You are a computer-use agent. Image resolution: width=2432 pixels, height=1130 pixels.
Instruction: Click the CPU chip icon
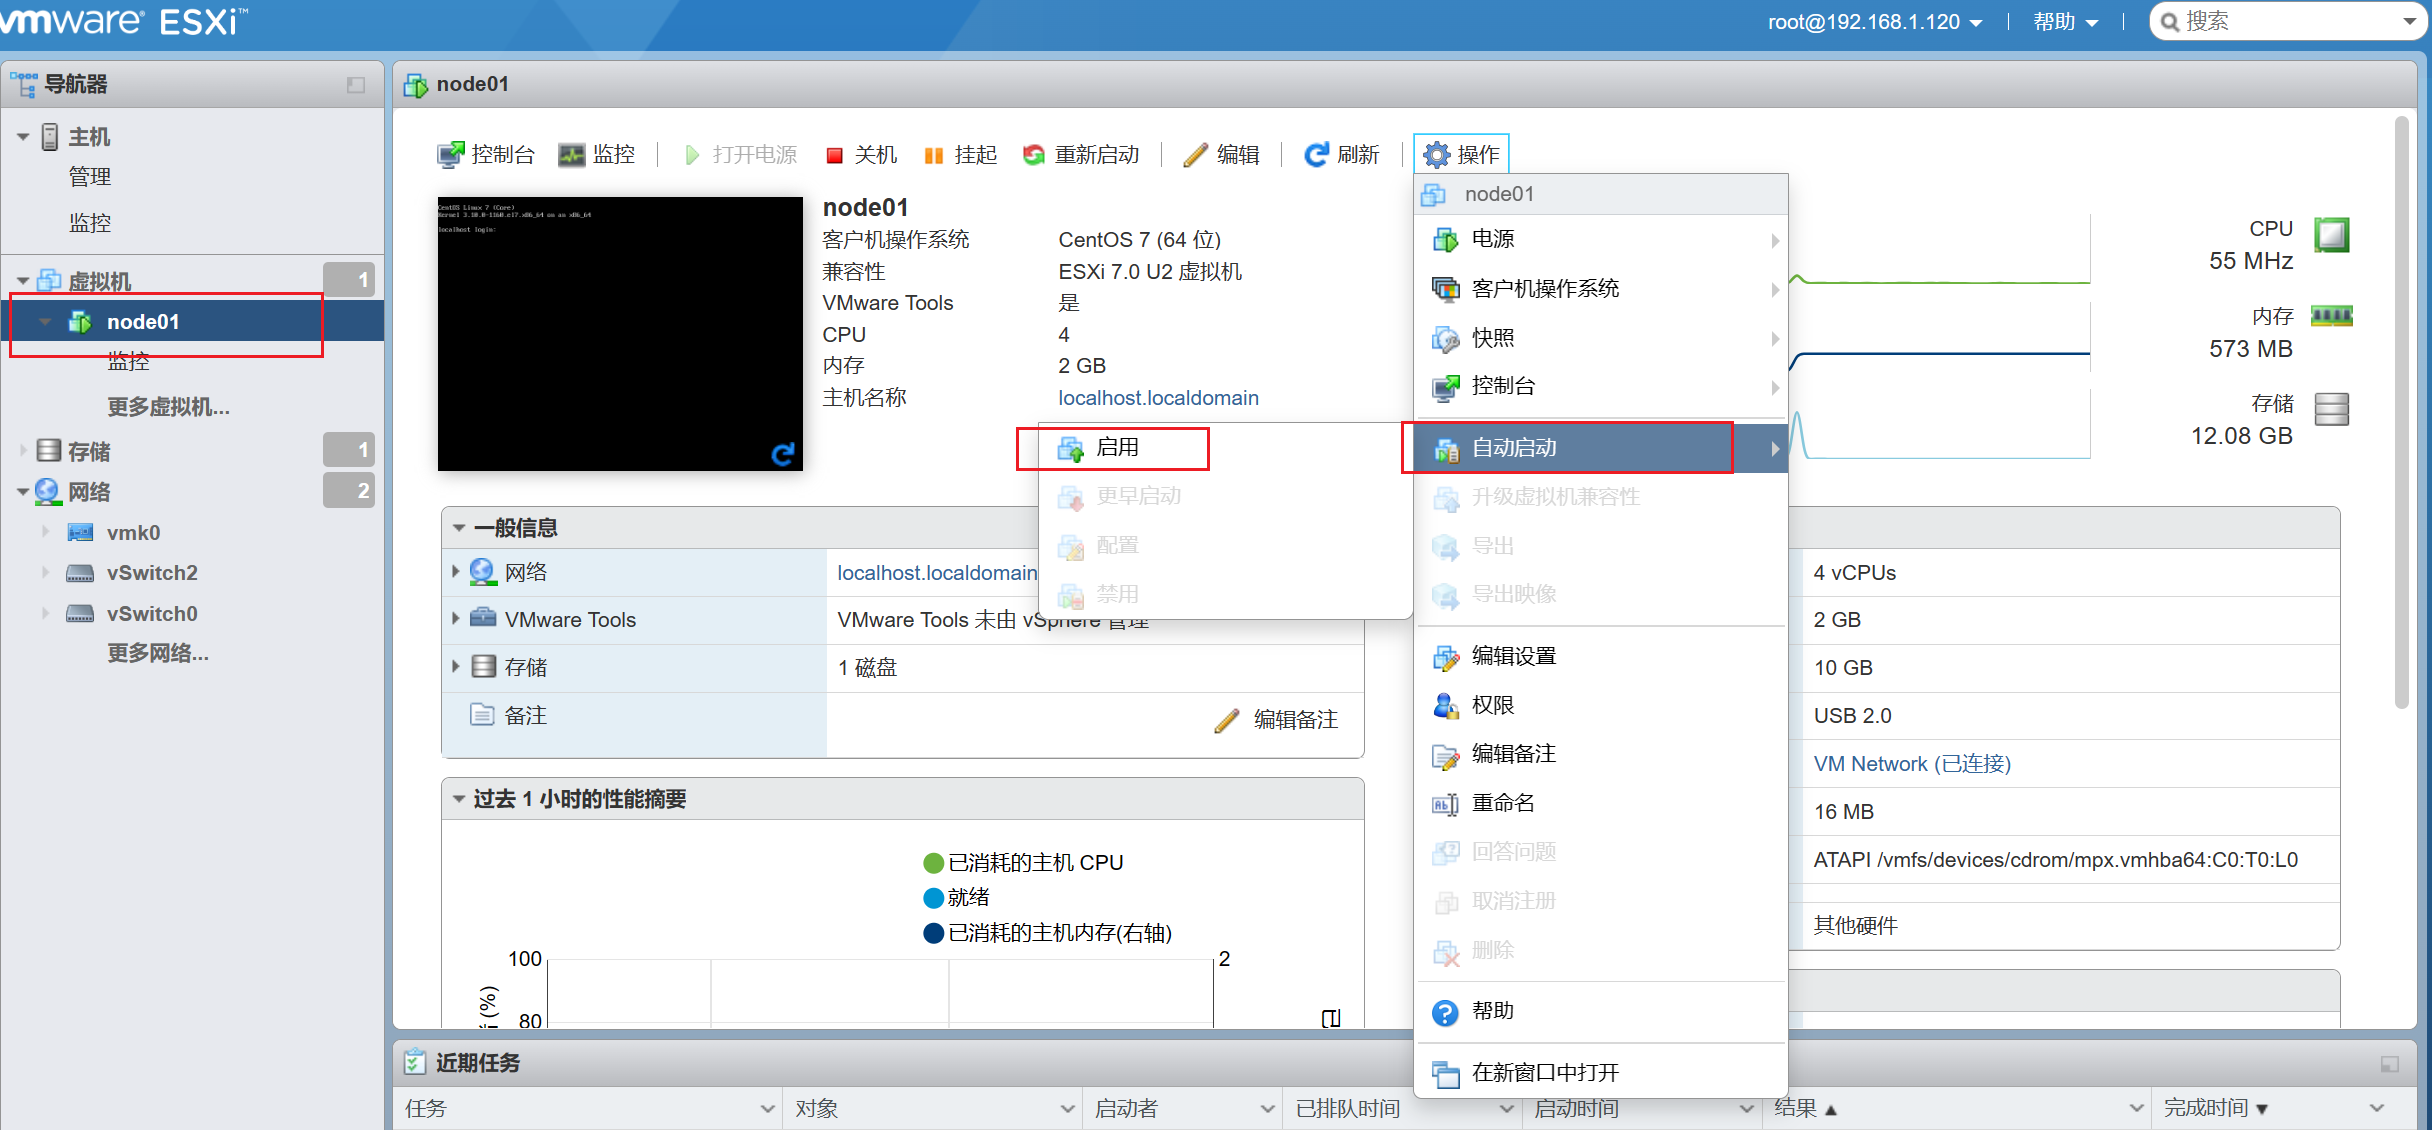point(2331,235)
